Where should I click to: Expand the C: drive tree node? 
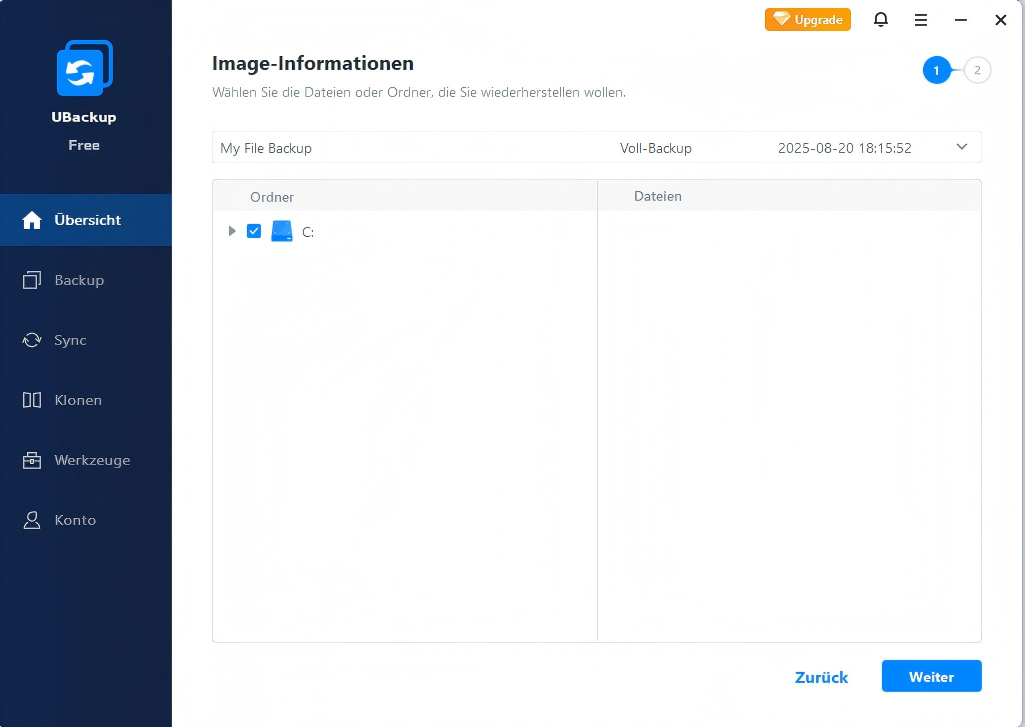pyautogui.click(x=232, y=231)
